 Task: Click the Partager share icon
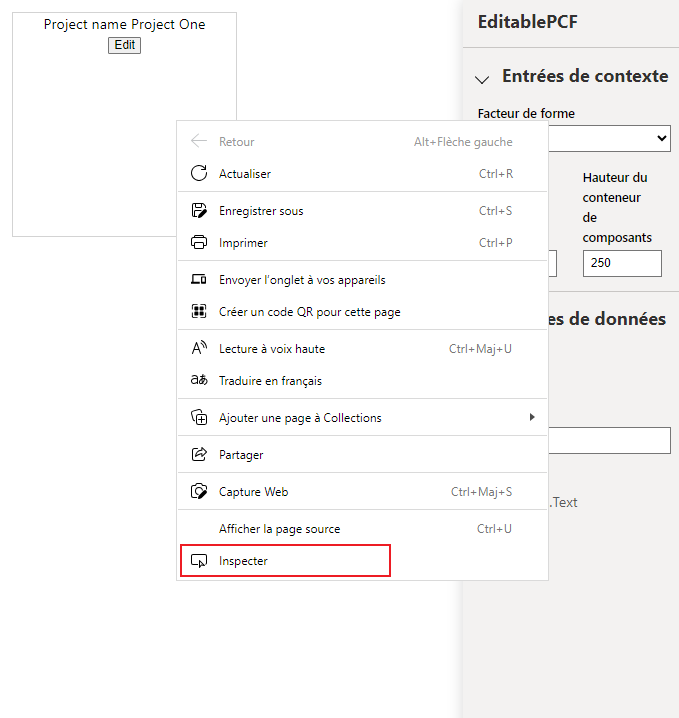[x=199, y=454]
